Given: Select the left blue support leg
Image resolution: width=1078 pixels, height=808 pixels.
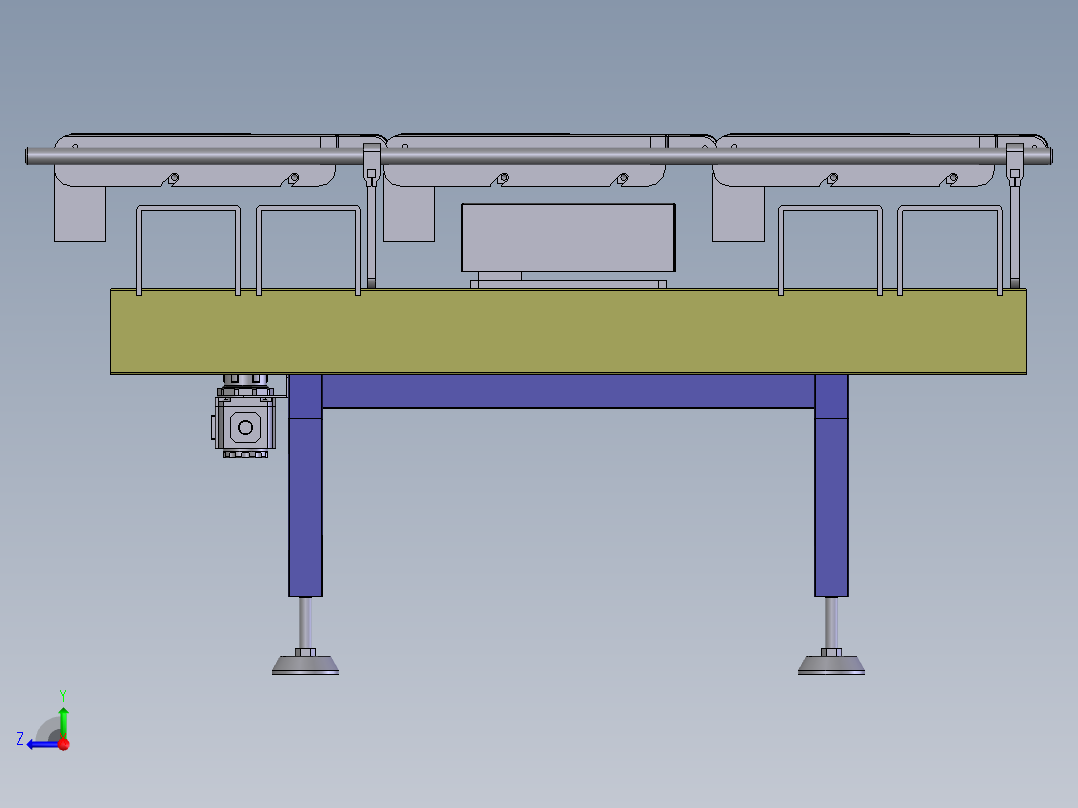Looking at the screenshot, I should tap(305, 485).
